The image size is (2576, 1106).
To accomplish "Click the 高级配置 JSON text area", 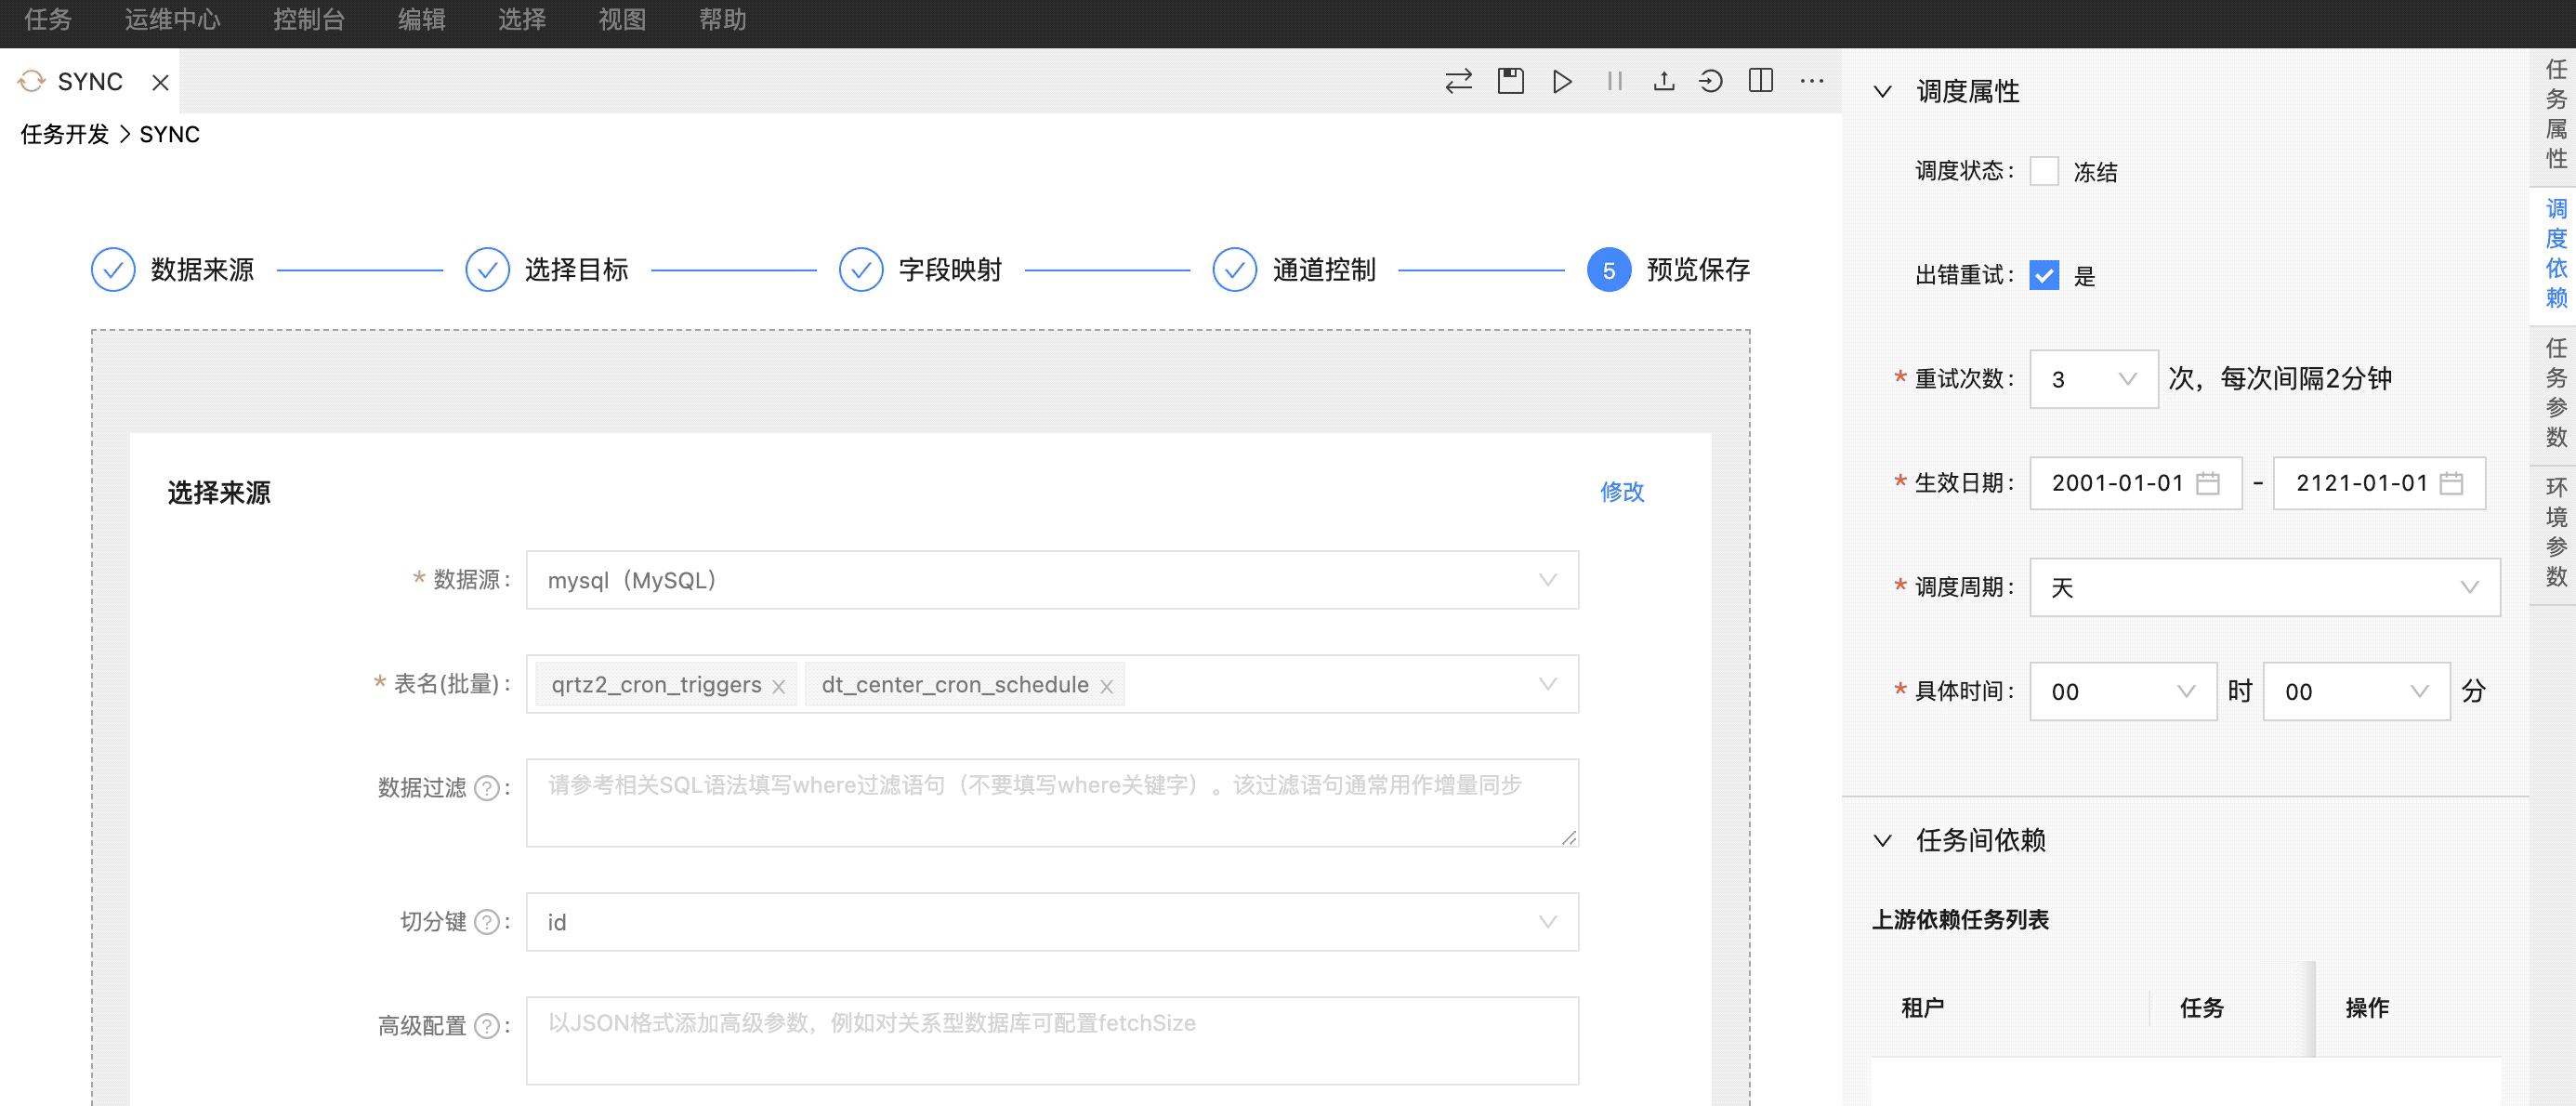I will tap(1052, 1041).
